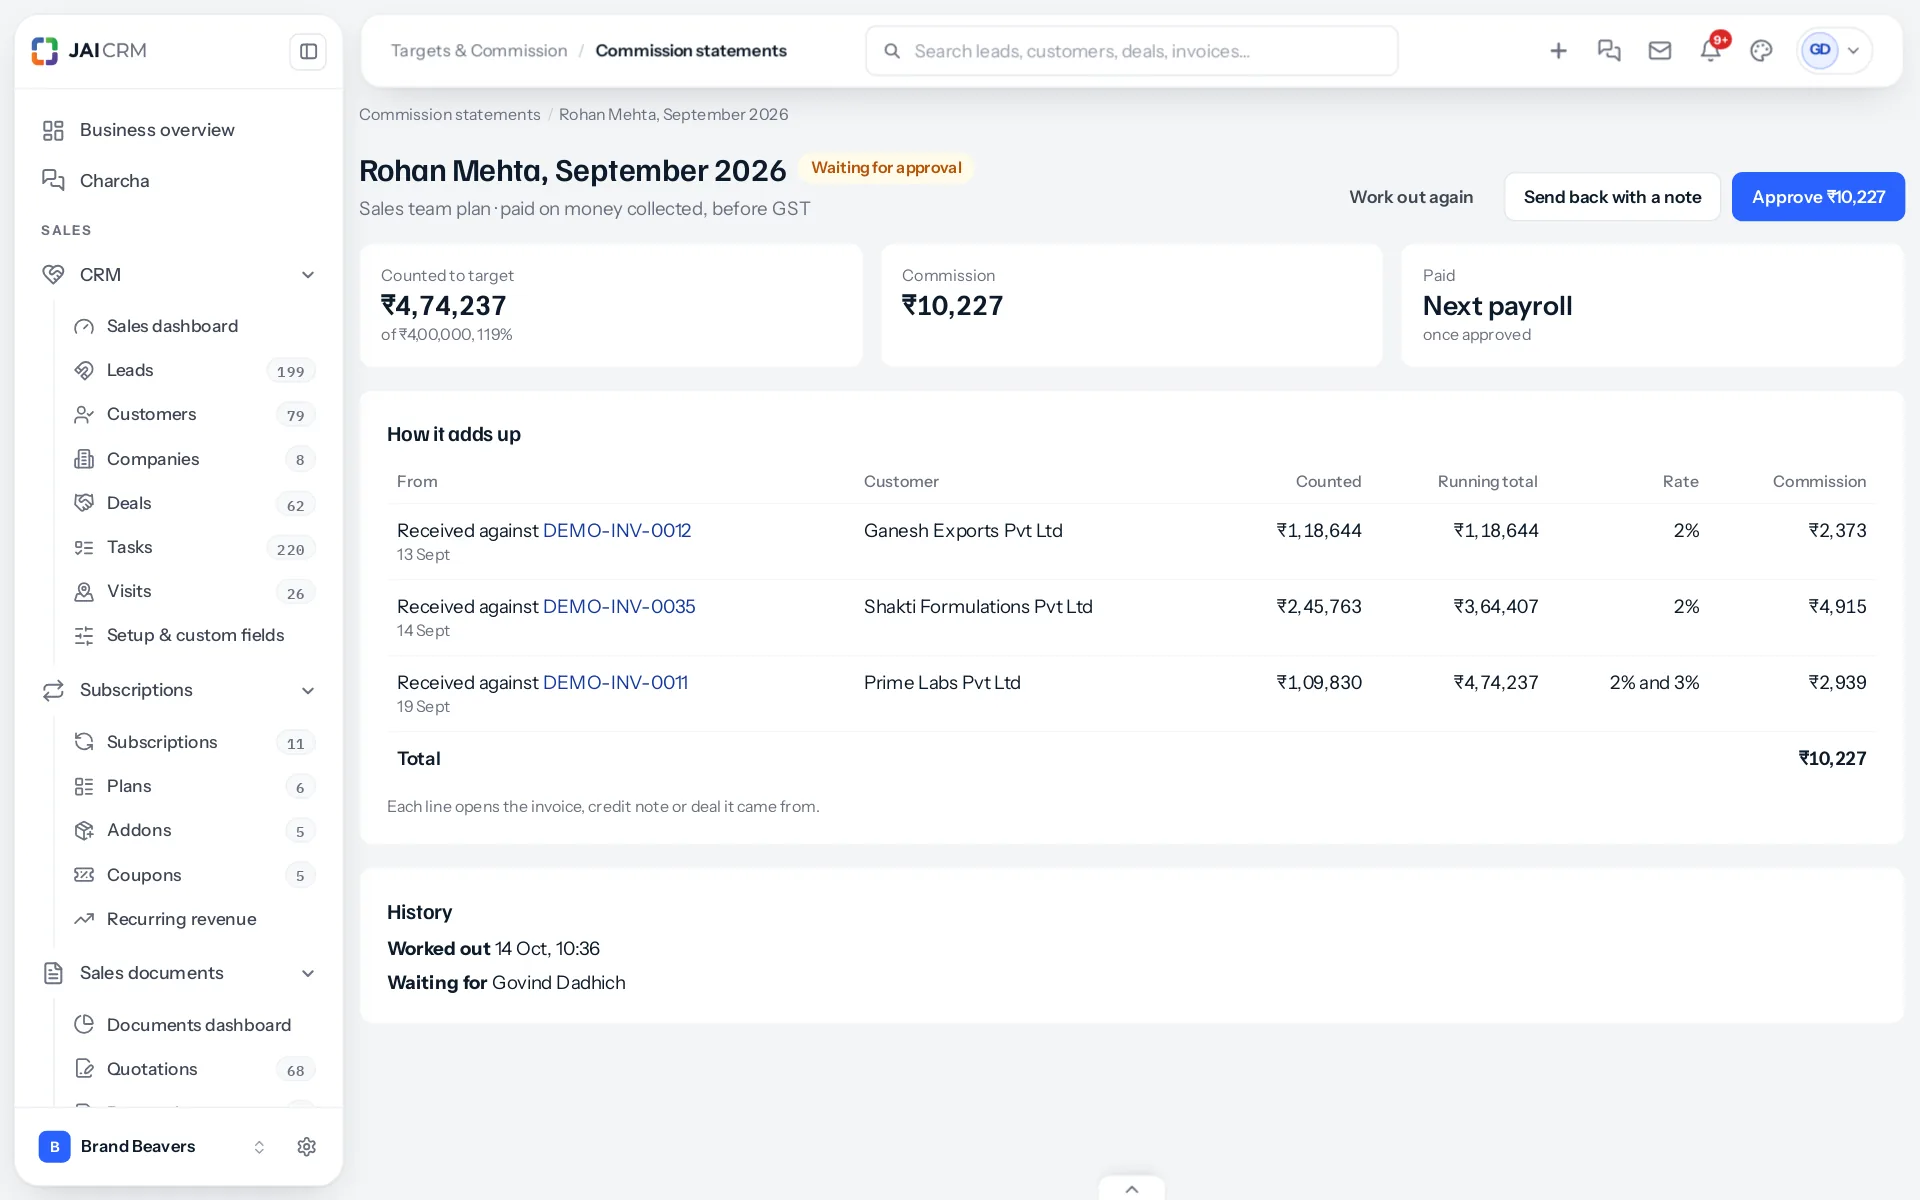Click Work out again
This screenshot has height=1200, width=1920.
click(x=1411, y=197)
